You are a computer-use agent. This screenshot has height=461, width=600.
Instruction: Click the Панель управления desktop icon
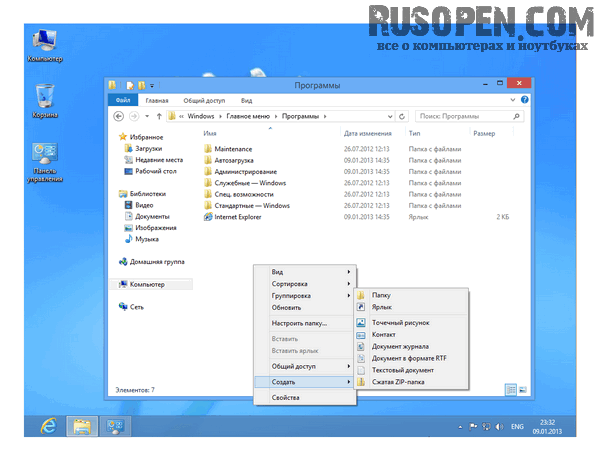(44, 156)
